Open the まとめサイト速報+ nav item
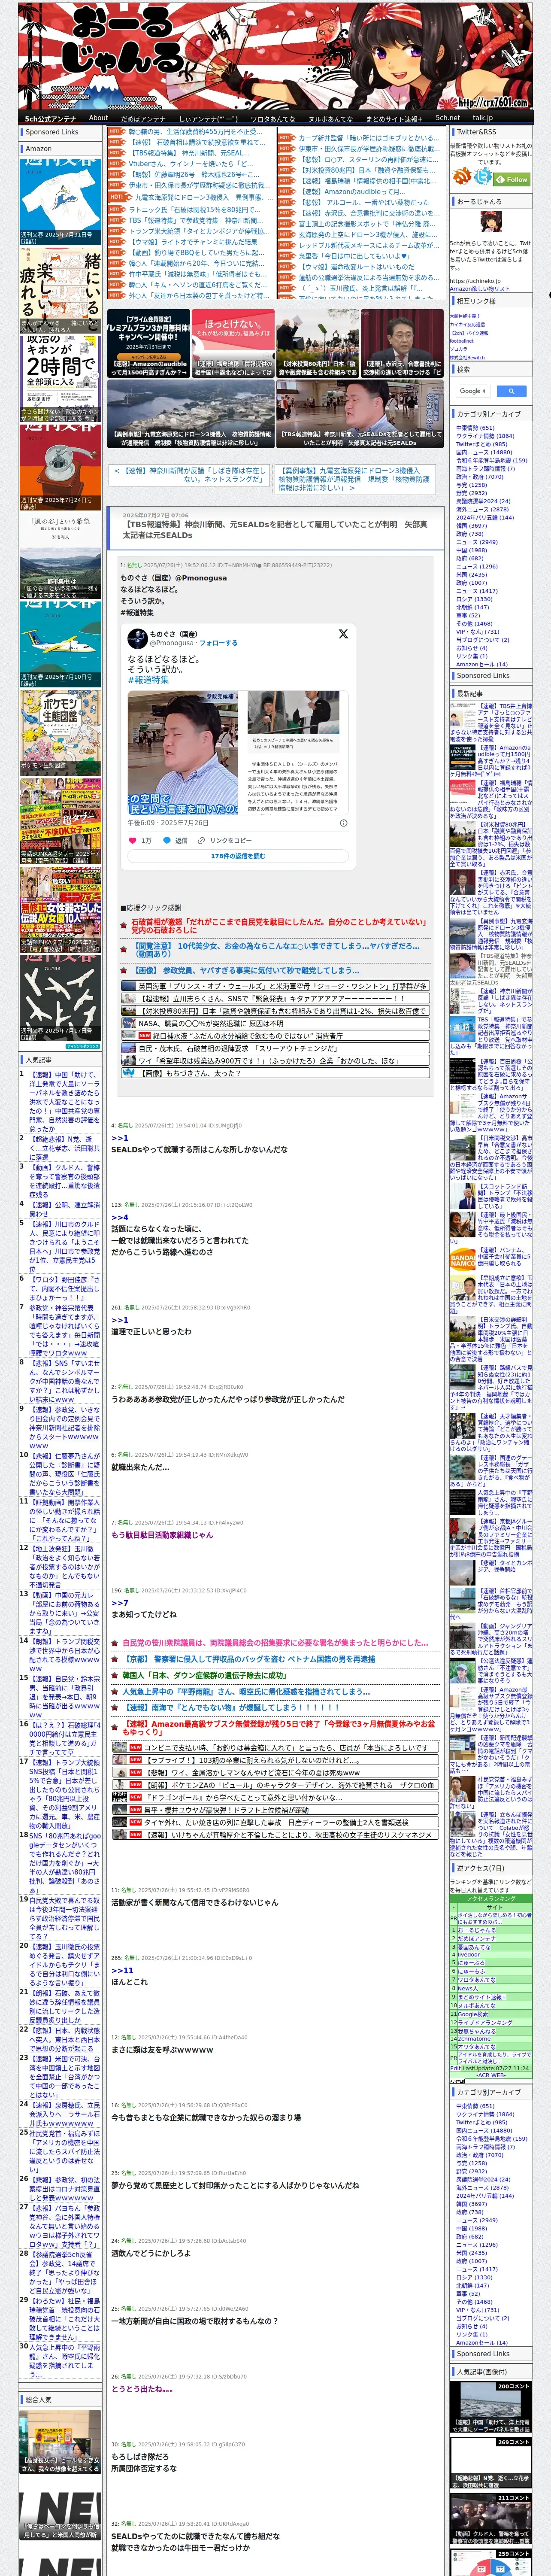This screenshot has height=2576, width=551. [393, 118]
